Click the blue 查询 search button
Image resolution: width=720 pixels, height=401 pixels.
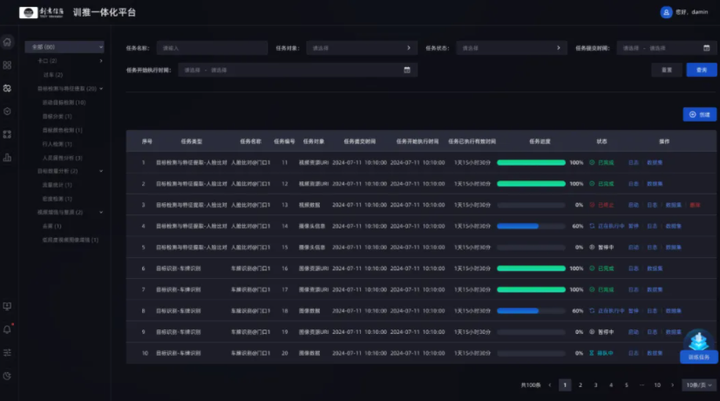coord(701,70)
